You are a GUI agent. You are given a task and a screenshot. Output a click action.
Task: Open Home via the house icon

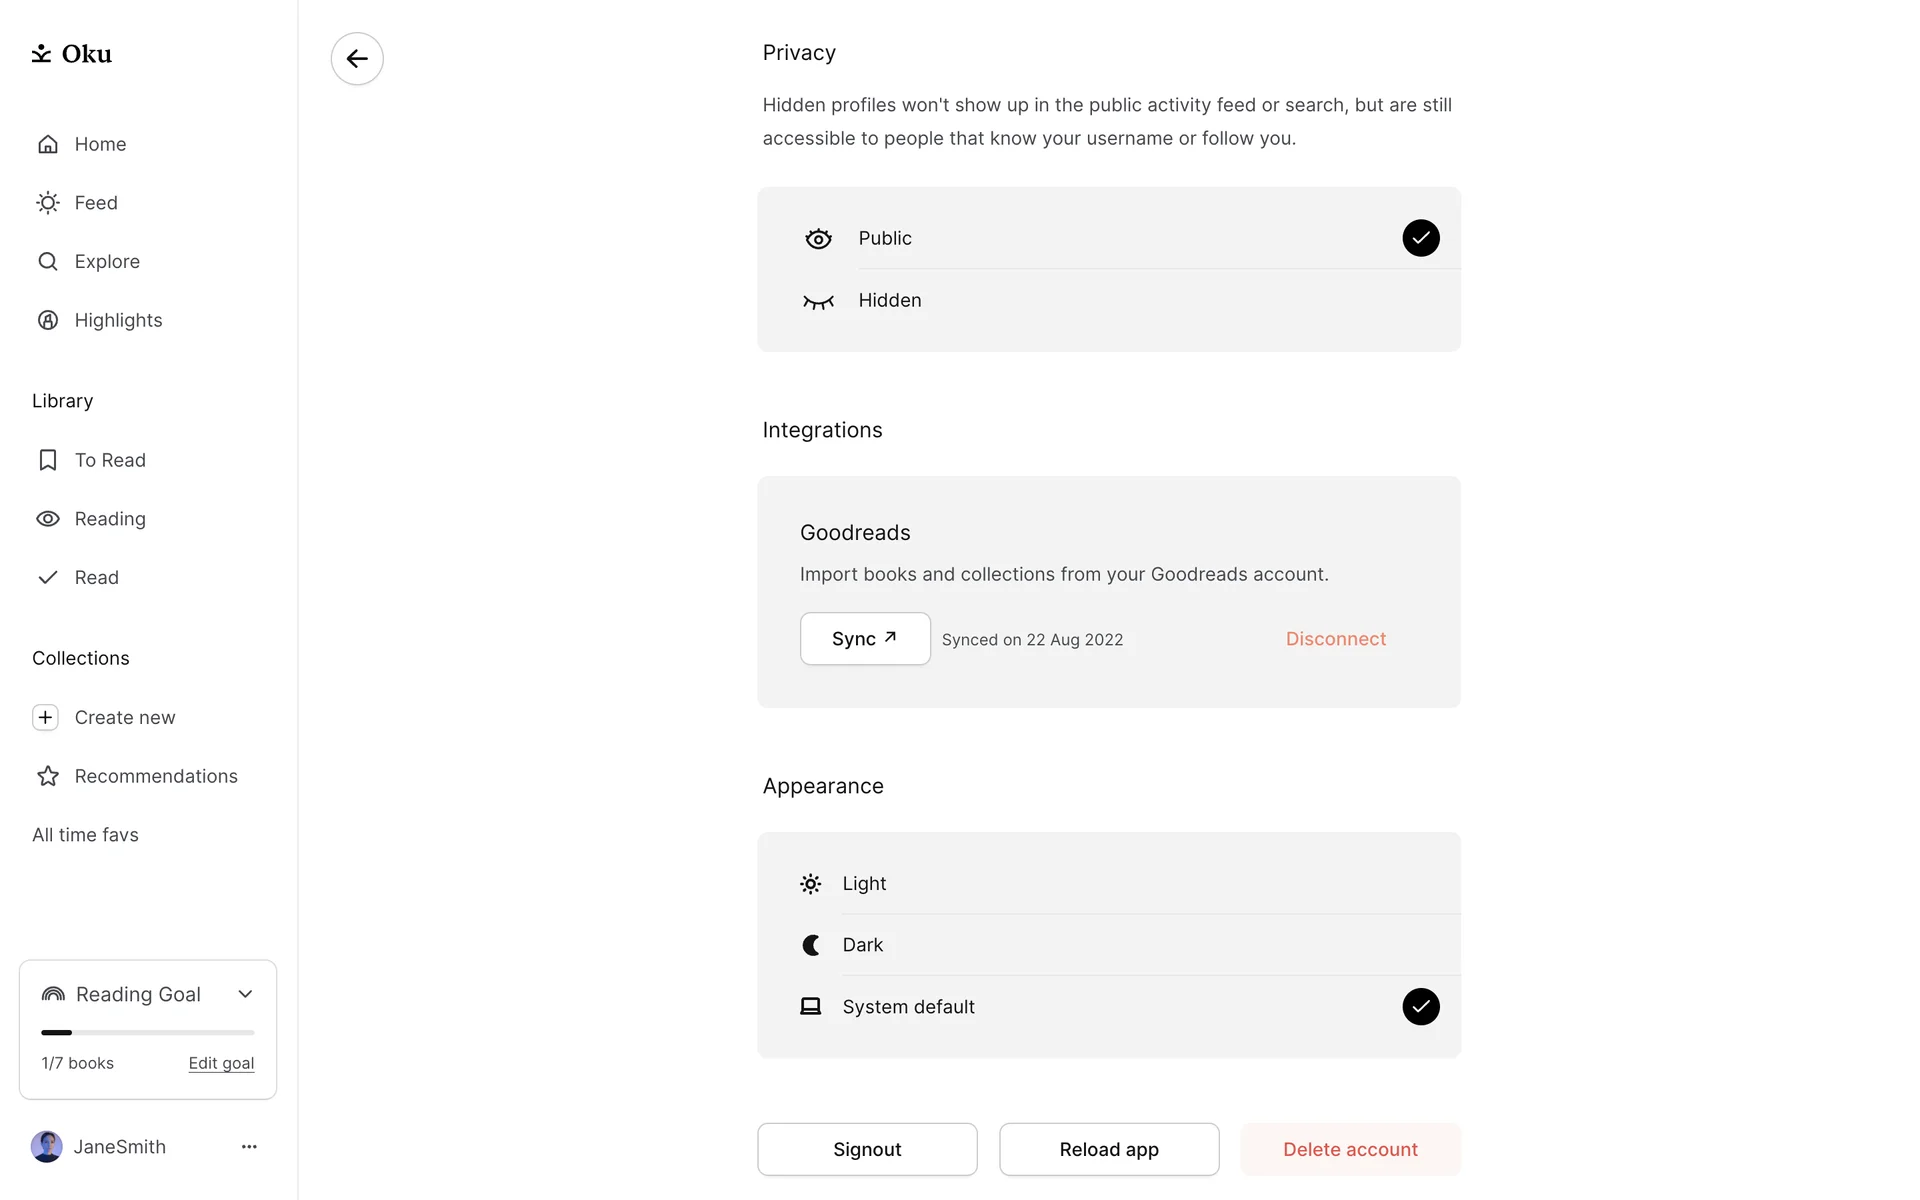click(x=48, y=144)
